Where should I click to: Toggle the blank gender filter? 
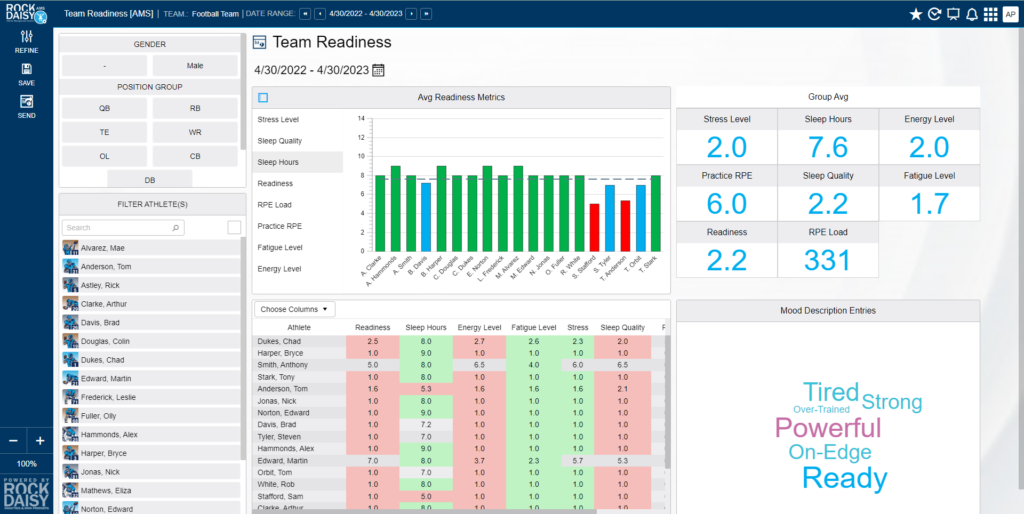coord(104,65)
